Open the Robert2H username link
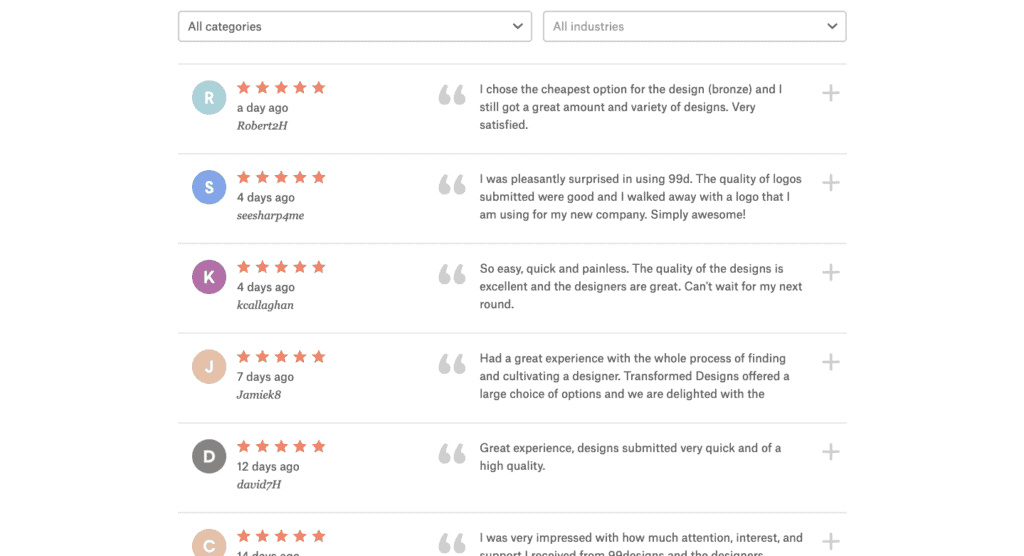 pyautogui.click(x=262, y=125)
